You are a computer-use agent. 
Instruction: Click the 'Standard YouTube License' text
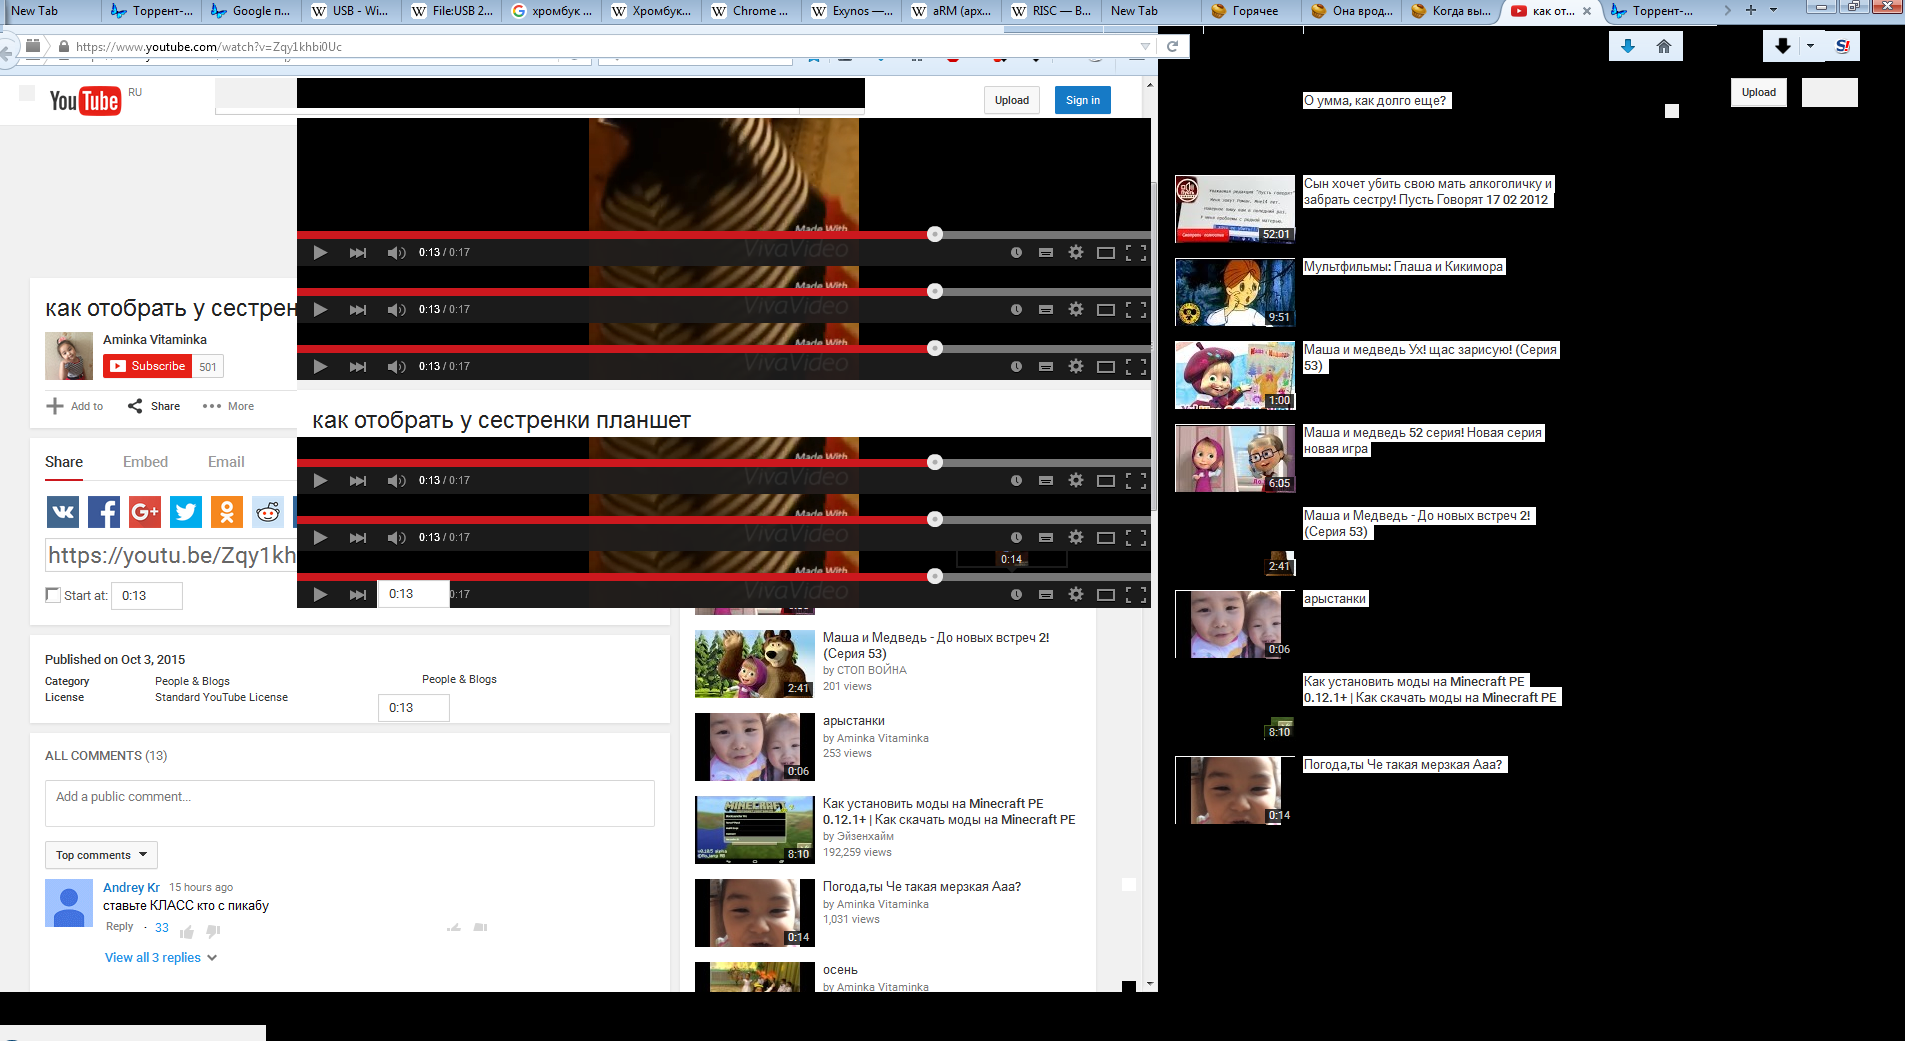(x=221, y=697)
